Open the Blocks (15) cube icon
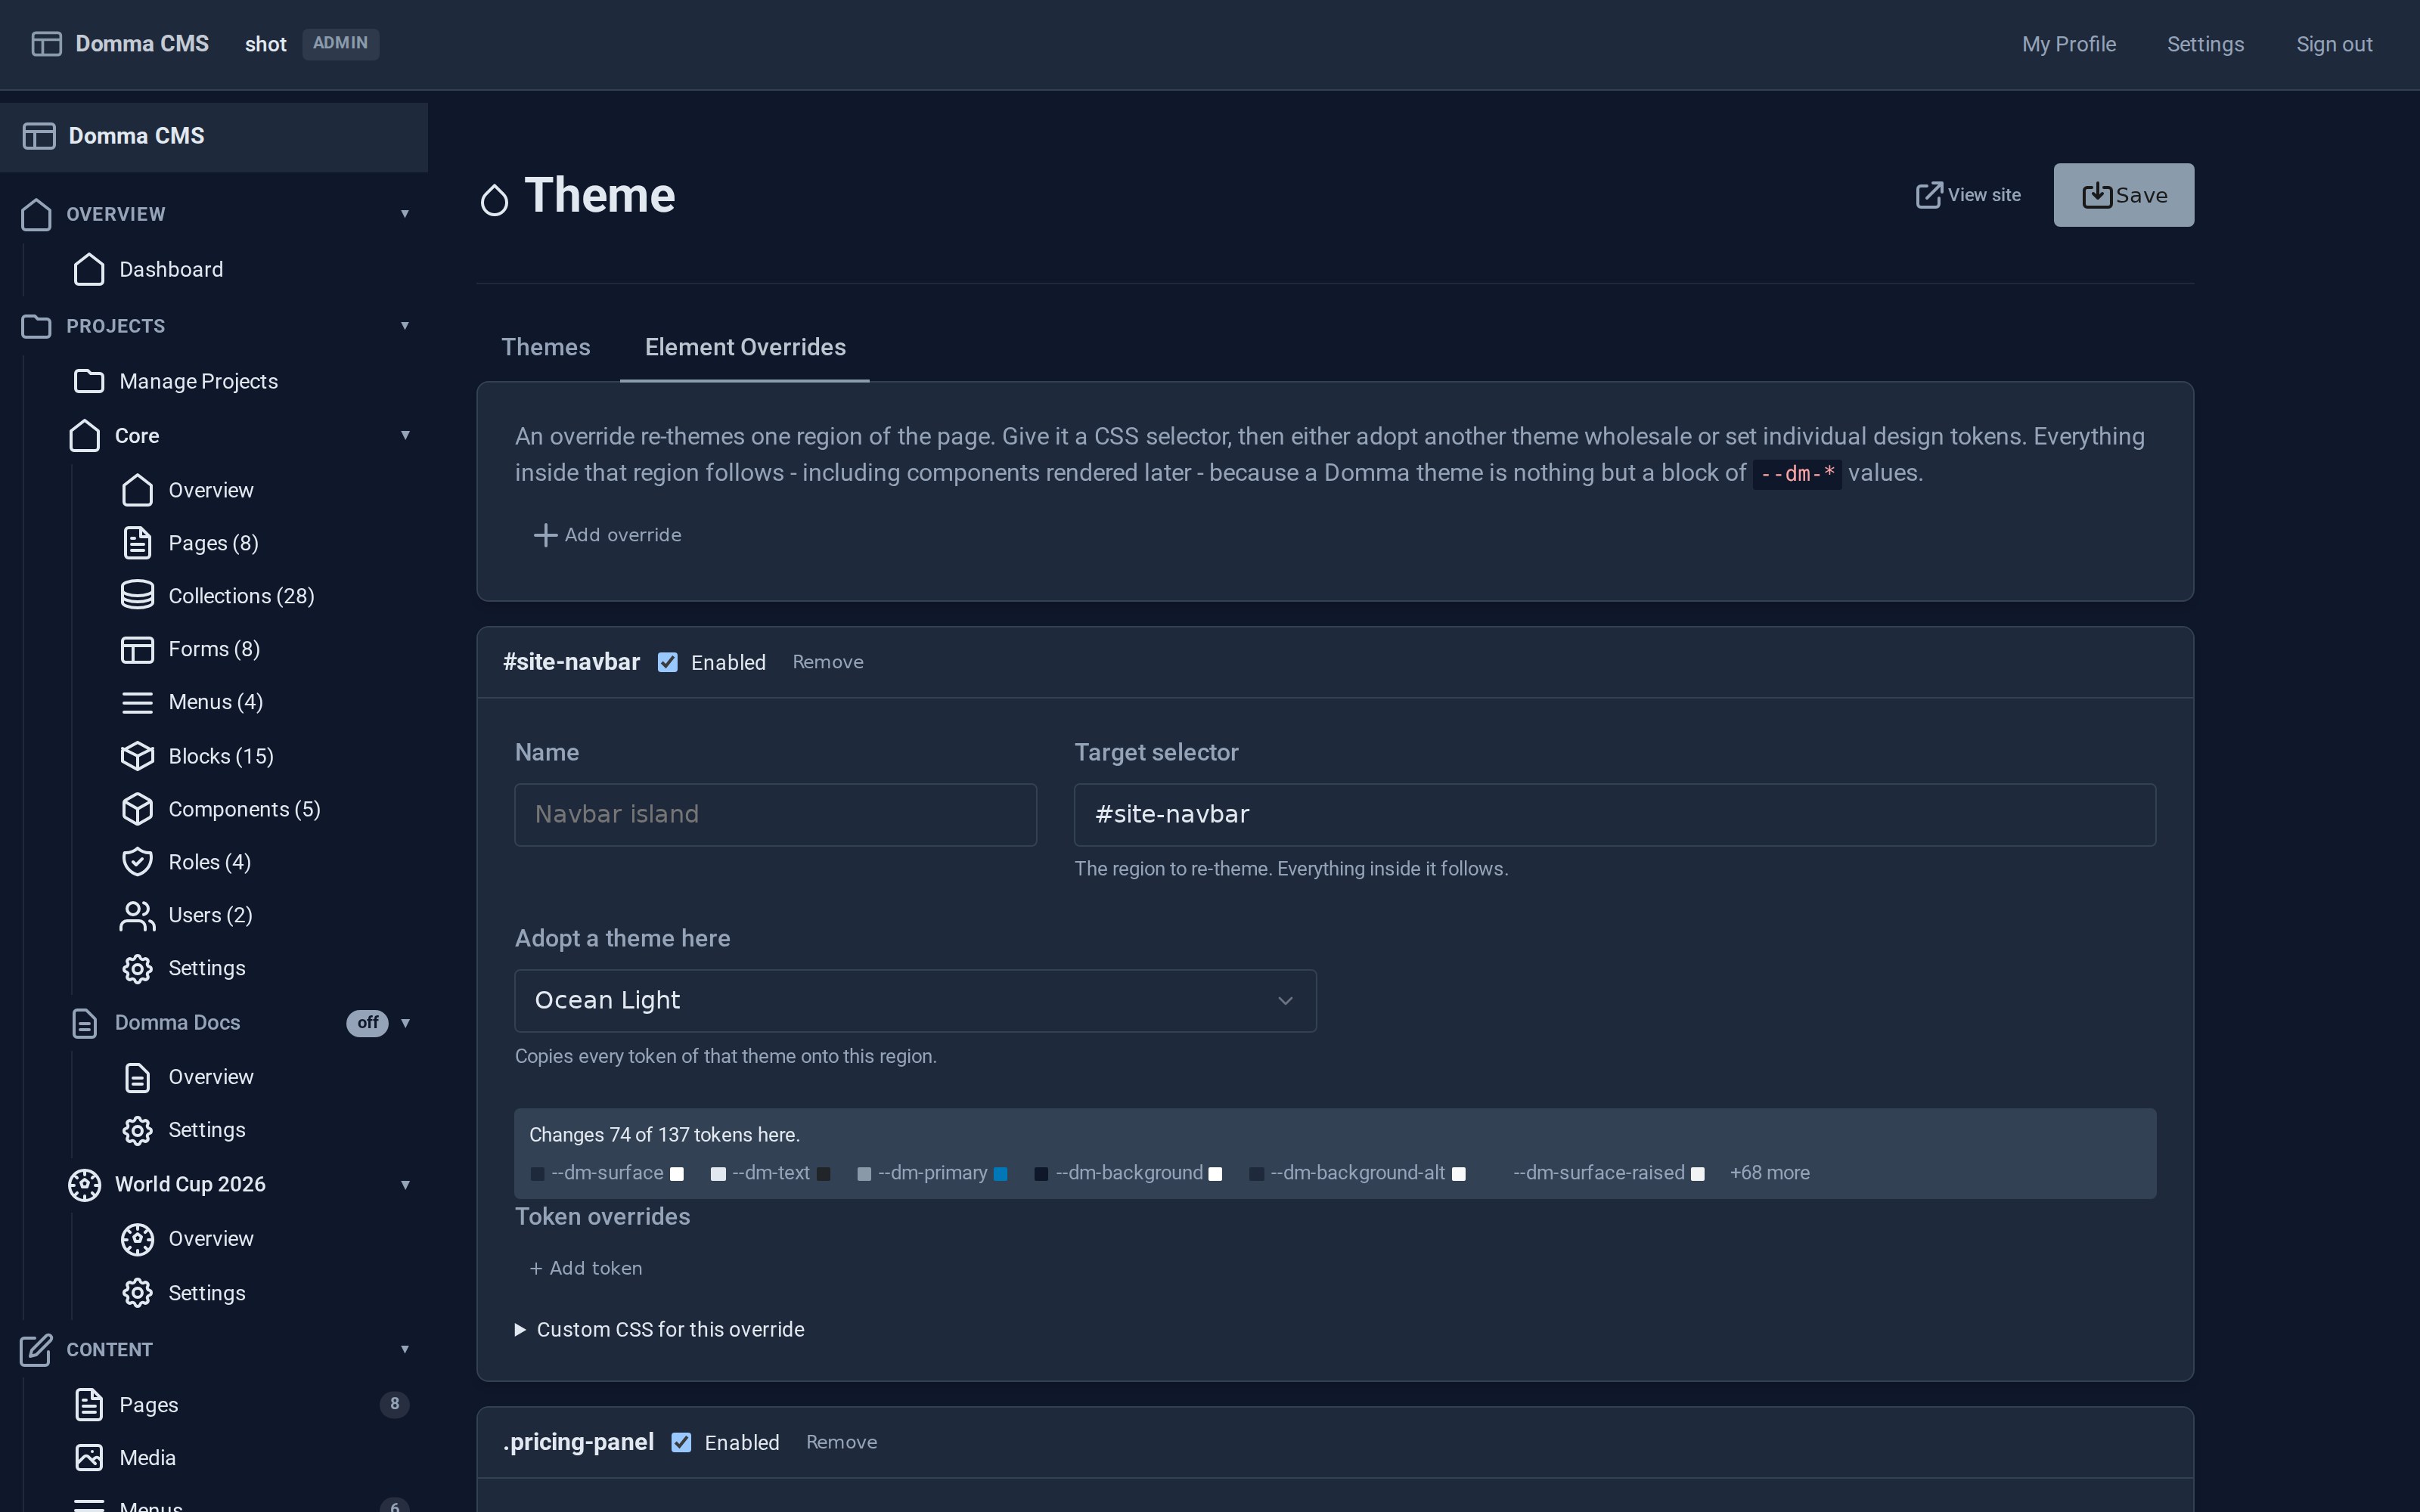This screenshot has height=1512, width=2420. (137, 756)
